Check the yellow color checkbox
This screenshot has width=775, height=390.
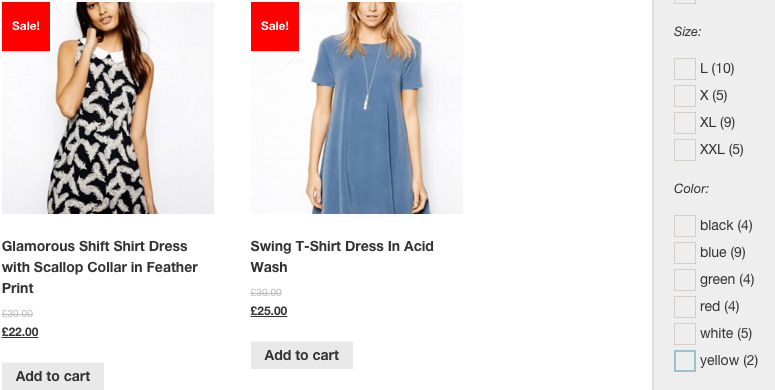tap(685, 361)
